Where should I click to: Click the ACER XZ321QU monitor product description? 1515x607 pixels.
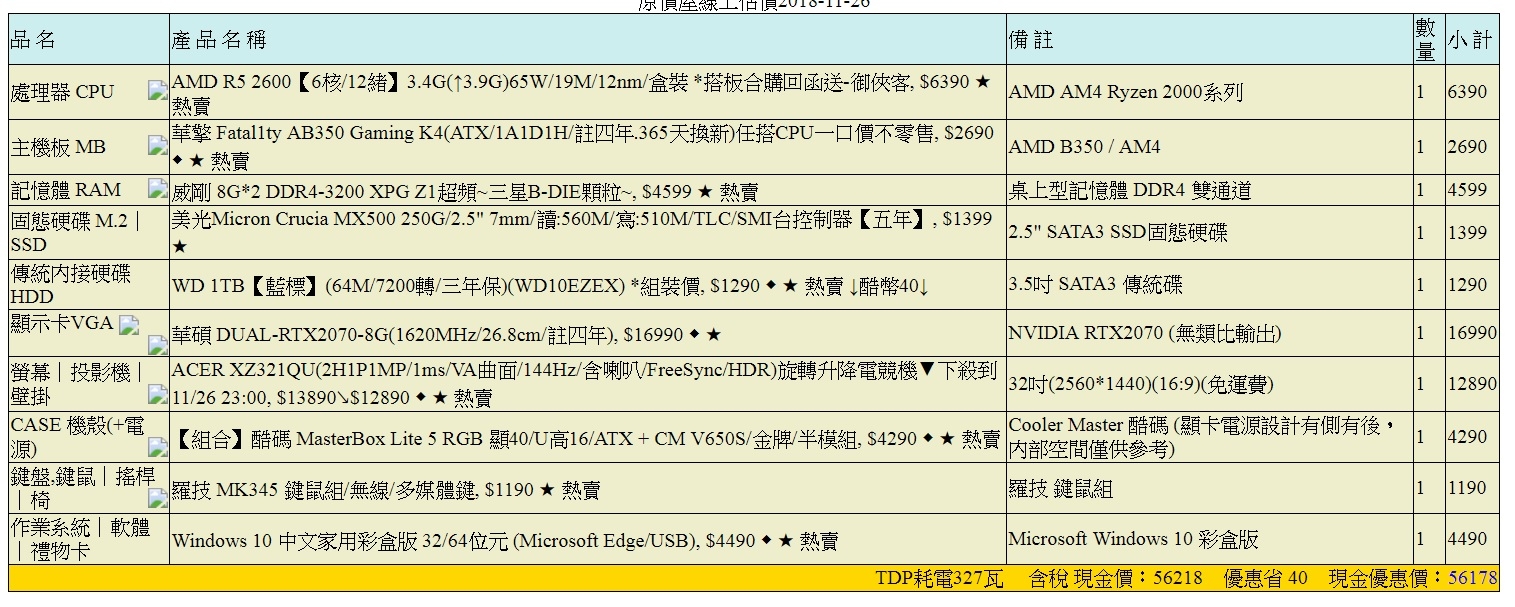coord(585,384)
